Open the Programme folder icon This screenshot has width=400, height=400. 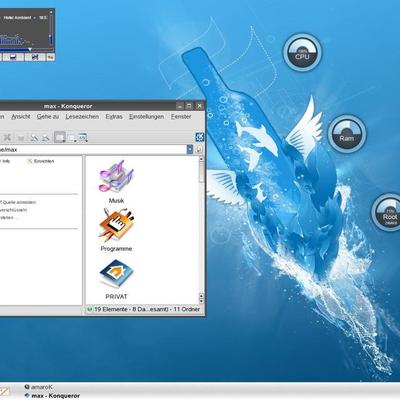click(x=116, y=225)
